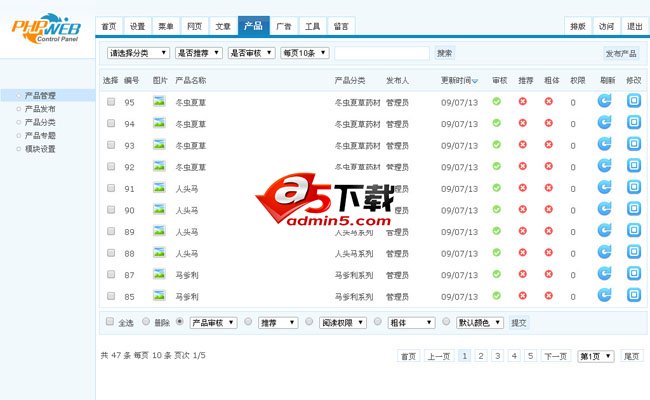This screenshot has width=650, height=400.
Task: Click the refresh icon for product 85
Action: (x=604, y=295)
